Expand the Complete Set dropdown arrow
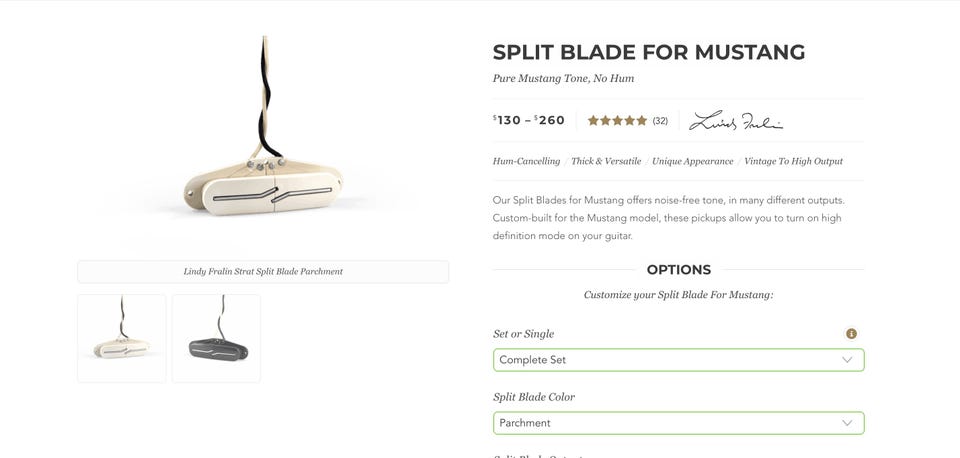 tap(847, 360)
